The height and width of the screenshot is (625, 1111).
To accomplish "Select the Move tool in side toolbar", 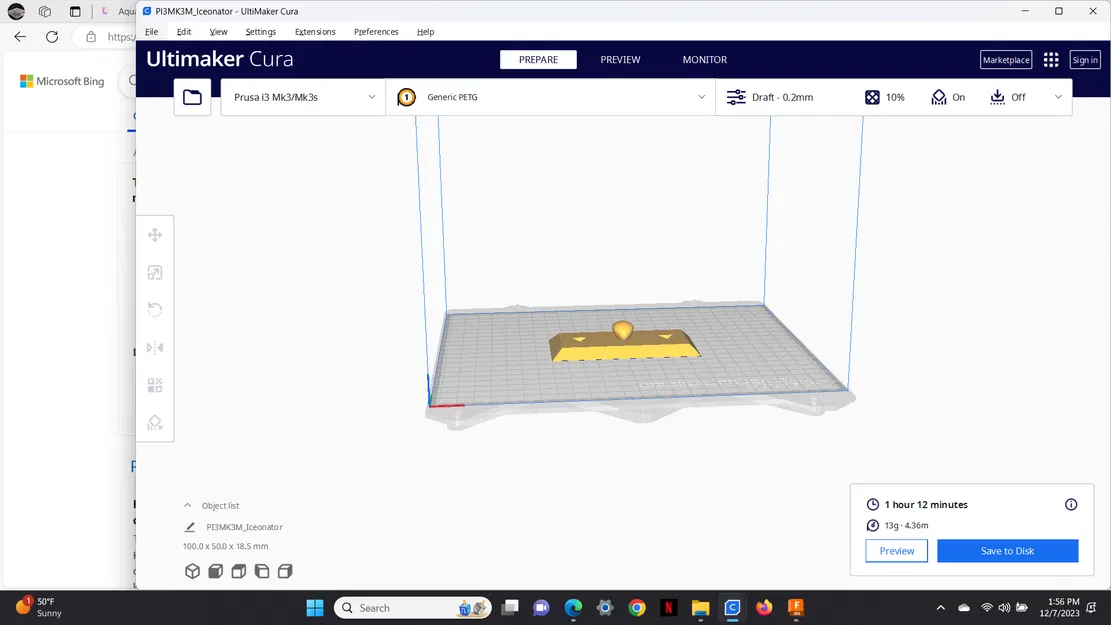I will 154,235.
